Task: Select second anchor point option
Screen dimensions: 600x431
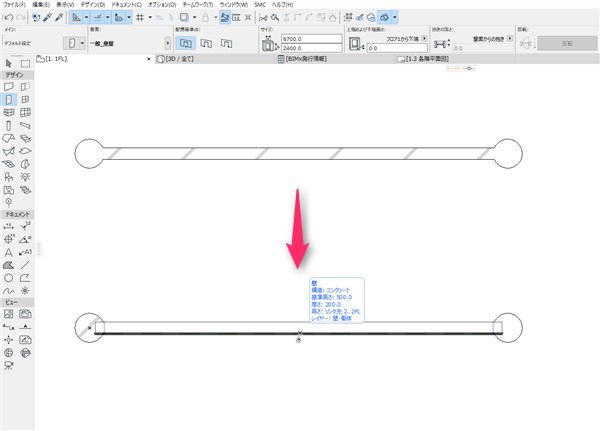Action: coord(206,43)
